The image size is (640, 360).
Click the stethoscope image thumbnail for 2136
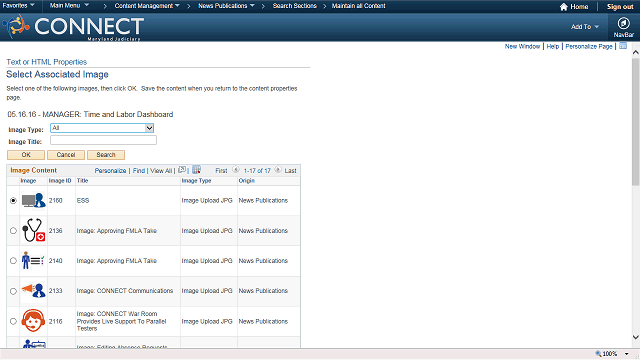click(x=33, y=230)
